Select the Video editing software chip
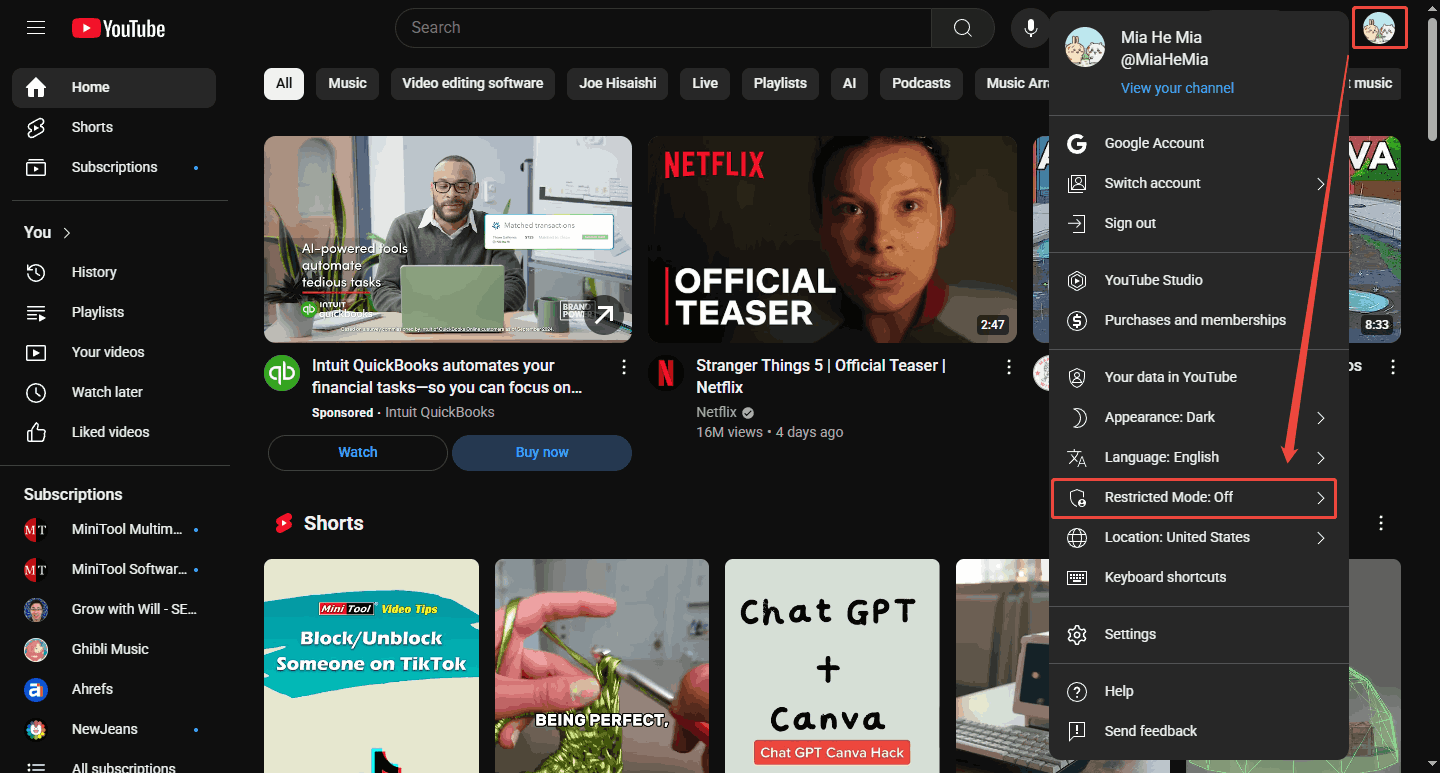The width and height of the screenshot is (1440, 773). (473, 84)
